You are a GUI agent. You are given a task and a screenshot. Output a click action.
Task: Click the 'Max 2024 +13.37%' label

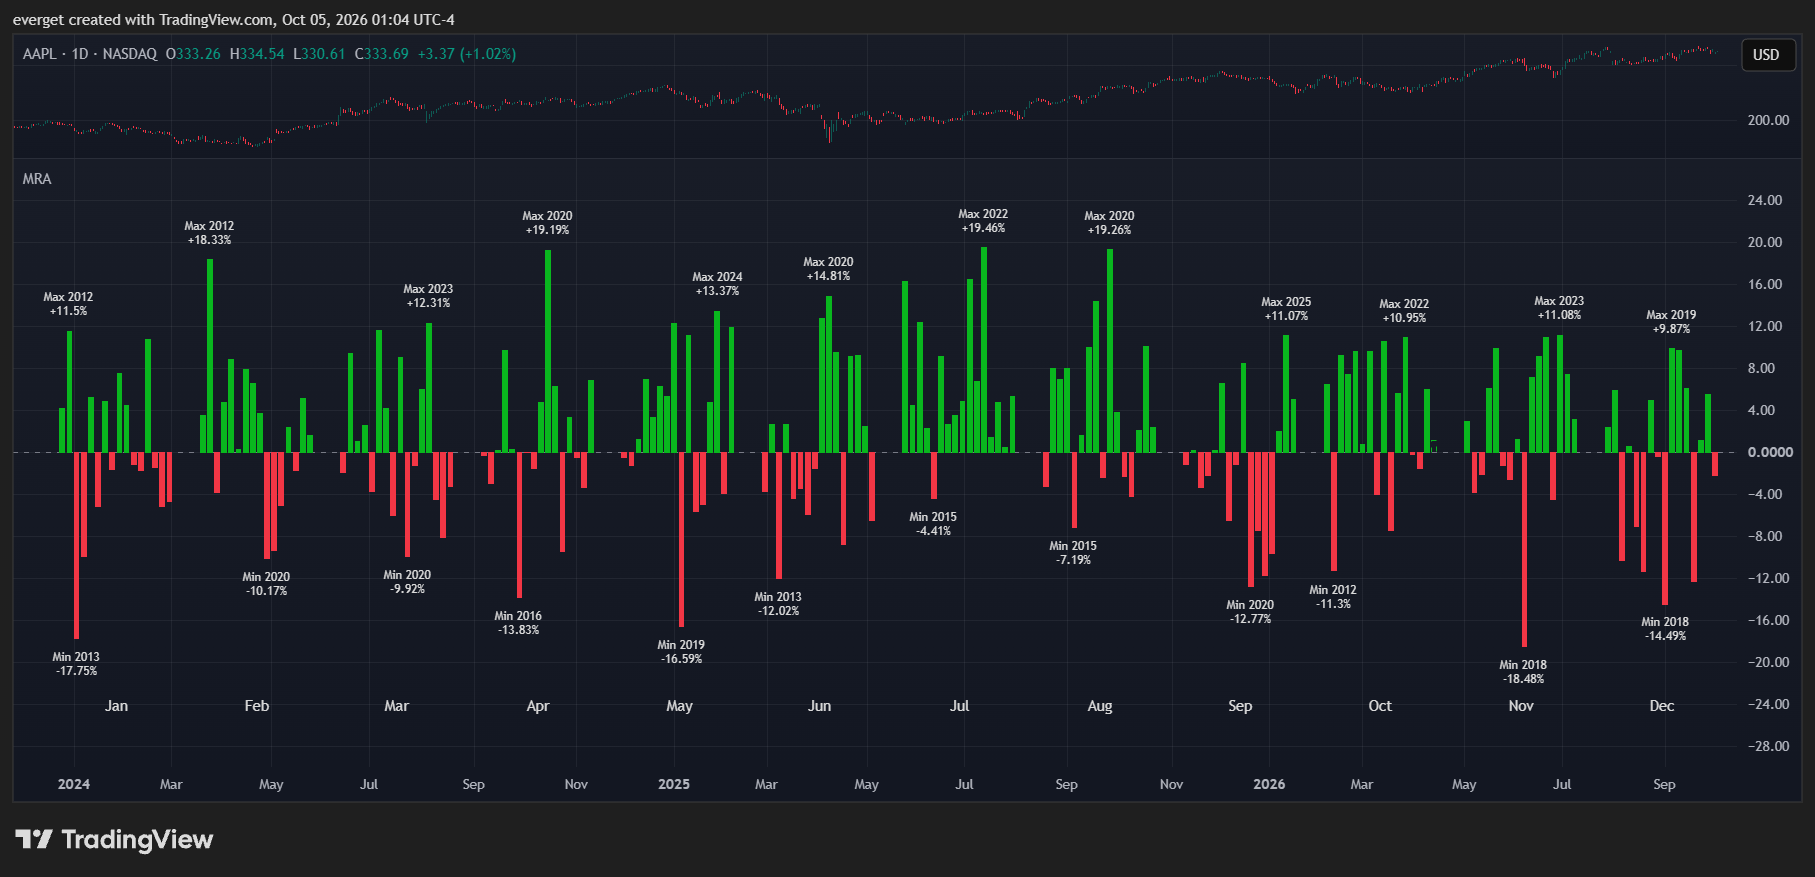(717, 284)
